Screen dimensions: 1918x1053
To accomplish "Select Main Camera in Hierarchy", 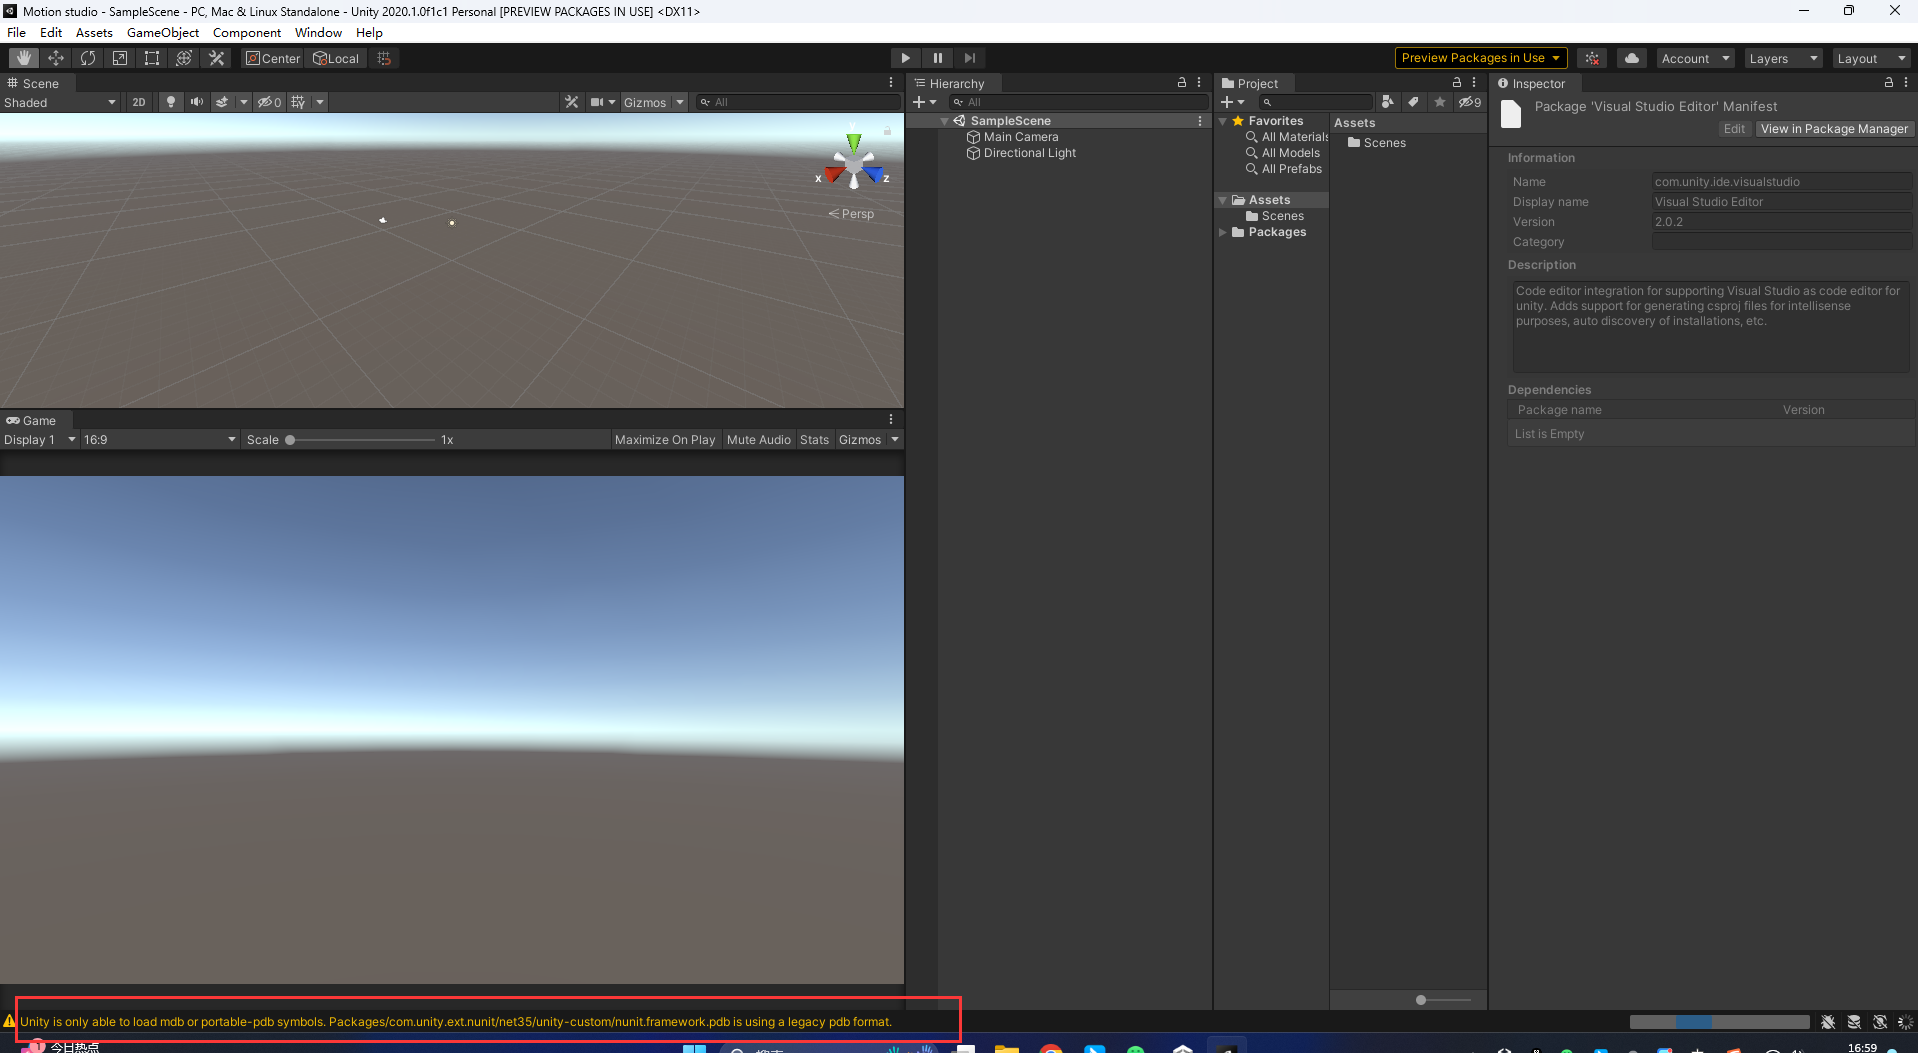I will 1020,137.
